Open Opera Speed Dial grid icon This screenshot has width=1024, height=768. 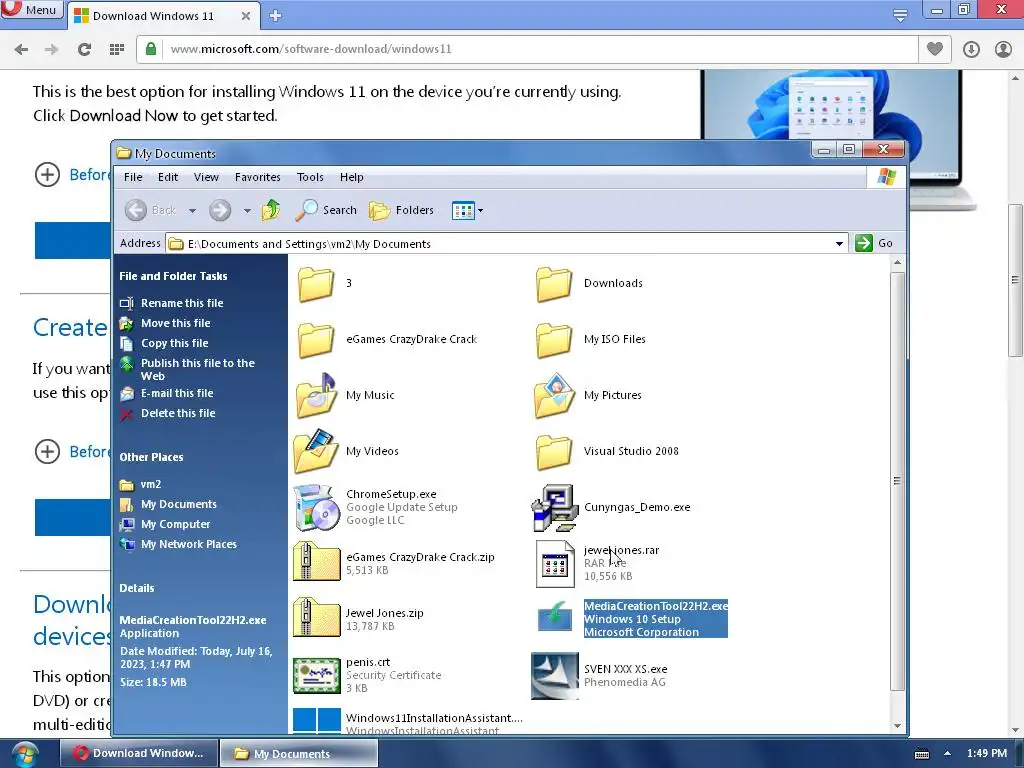117,49
